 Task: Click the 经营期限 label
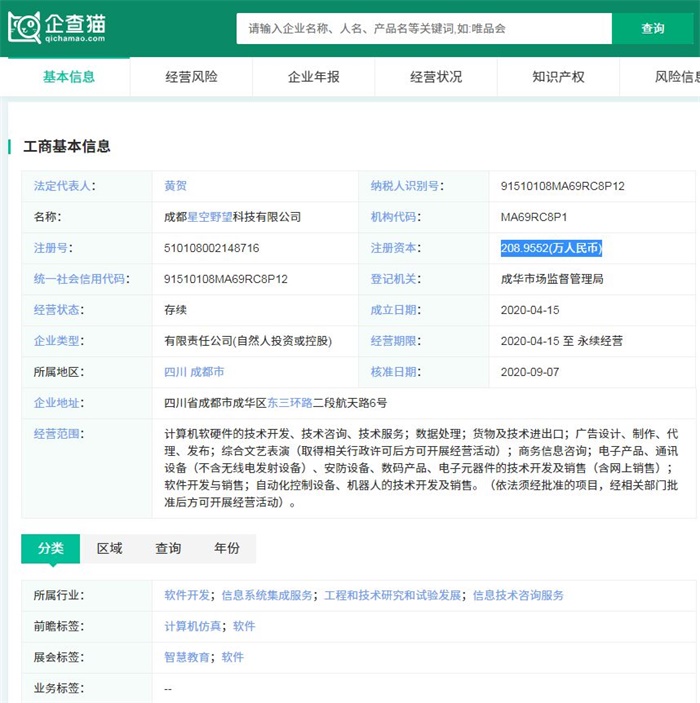click(x=393, y=341)
